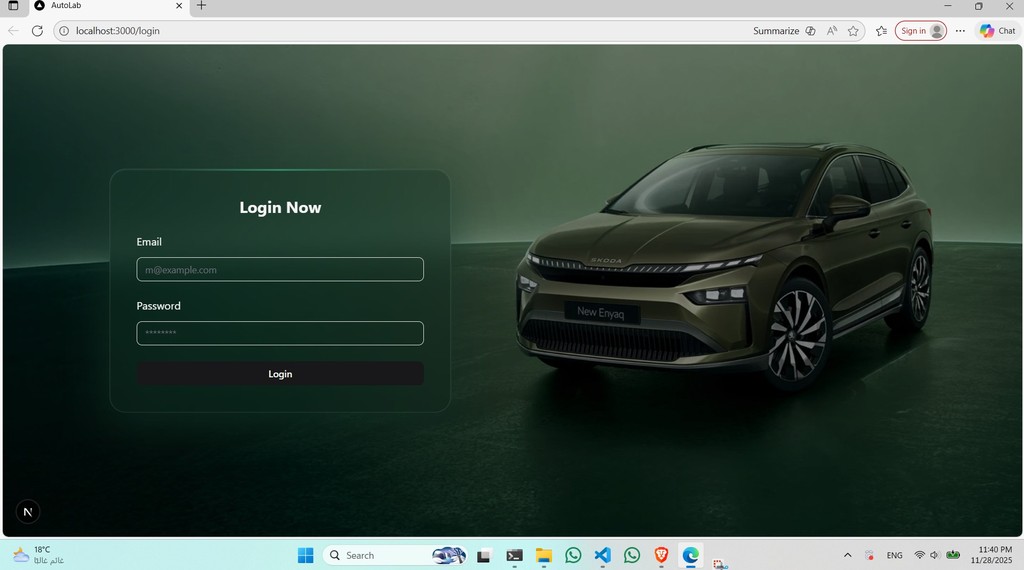1024x570 pixels.
Task: Close the AutoLab tab
Action: click(179, 6)
